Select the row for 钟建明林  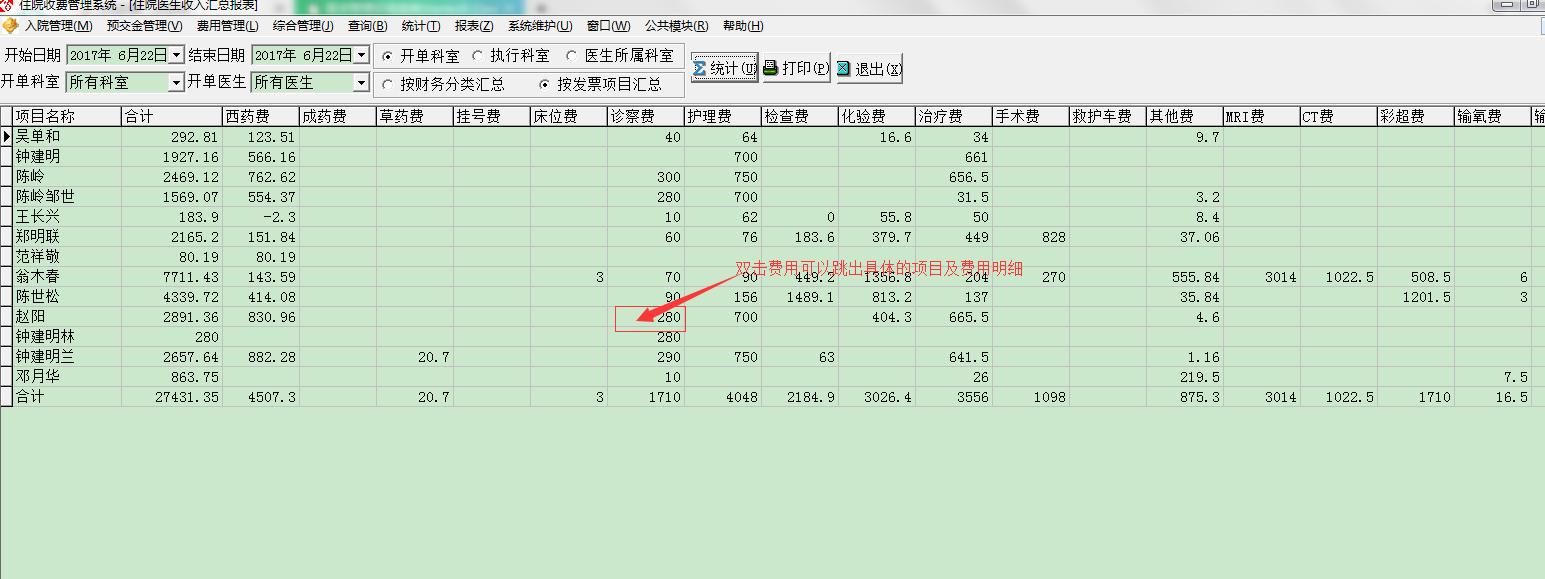point(772,337)
